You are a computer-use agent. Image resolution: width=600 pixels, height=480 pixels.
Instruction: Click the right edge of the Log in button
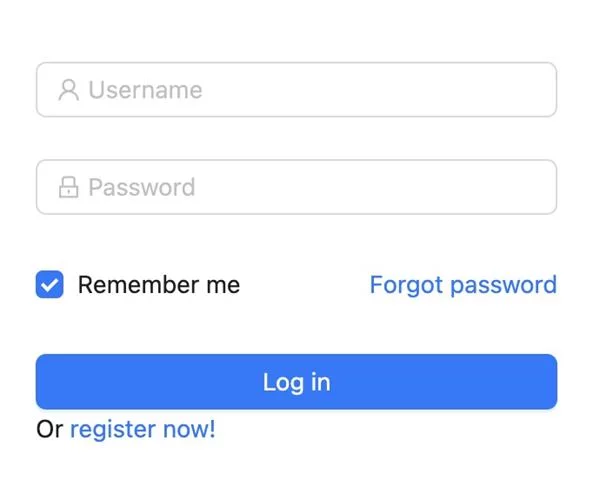(549, 382)
